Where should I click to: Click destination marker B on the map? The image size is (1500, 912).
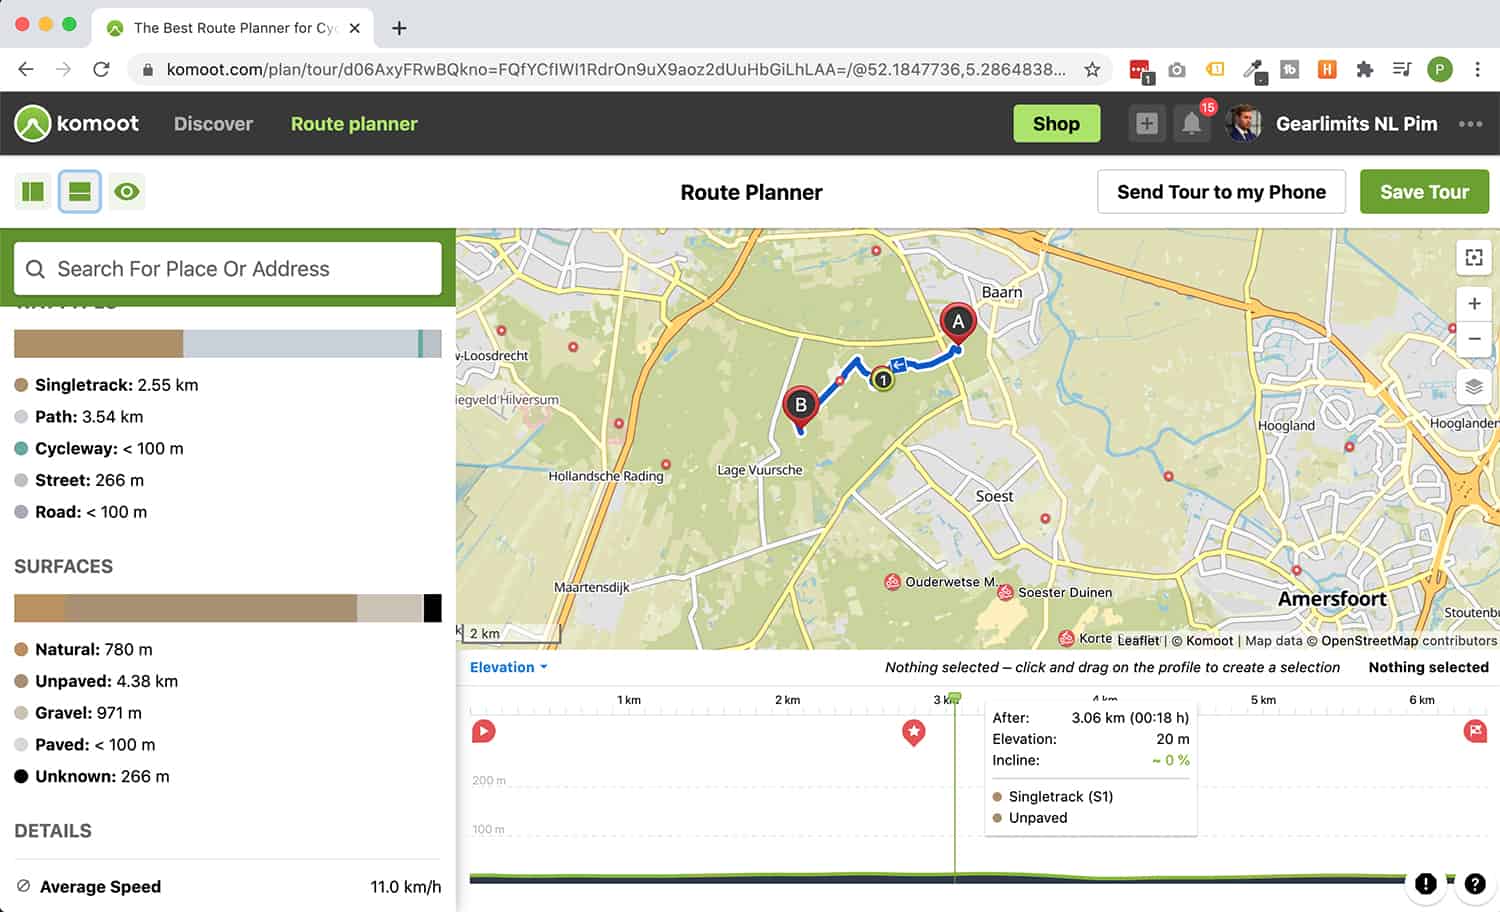[x=800, y=407]
